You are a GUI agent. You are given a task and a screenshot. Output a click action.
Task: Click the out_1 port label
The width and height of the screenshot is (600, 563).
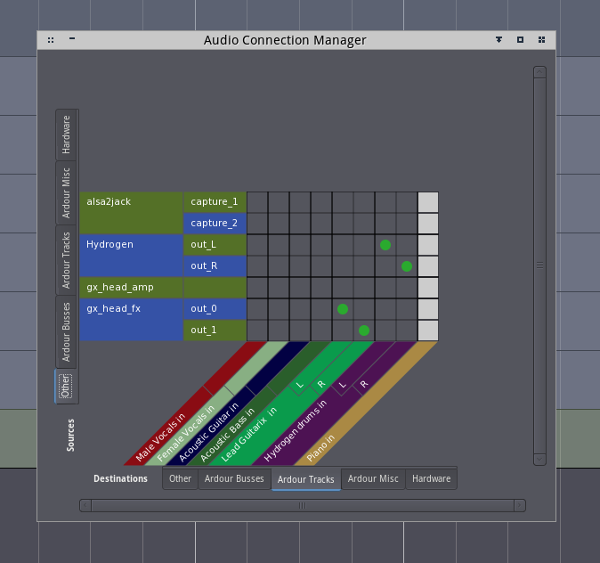(215, 330)
